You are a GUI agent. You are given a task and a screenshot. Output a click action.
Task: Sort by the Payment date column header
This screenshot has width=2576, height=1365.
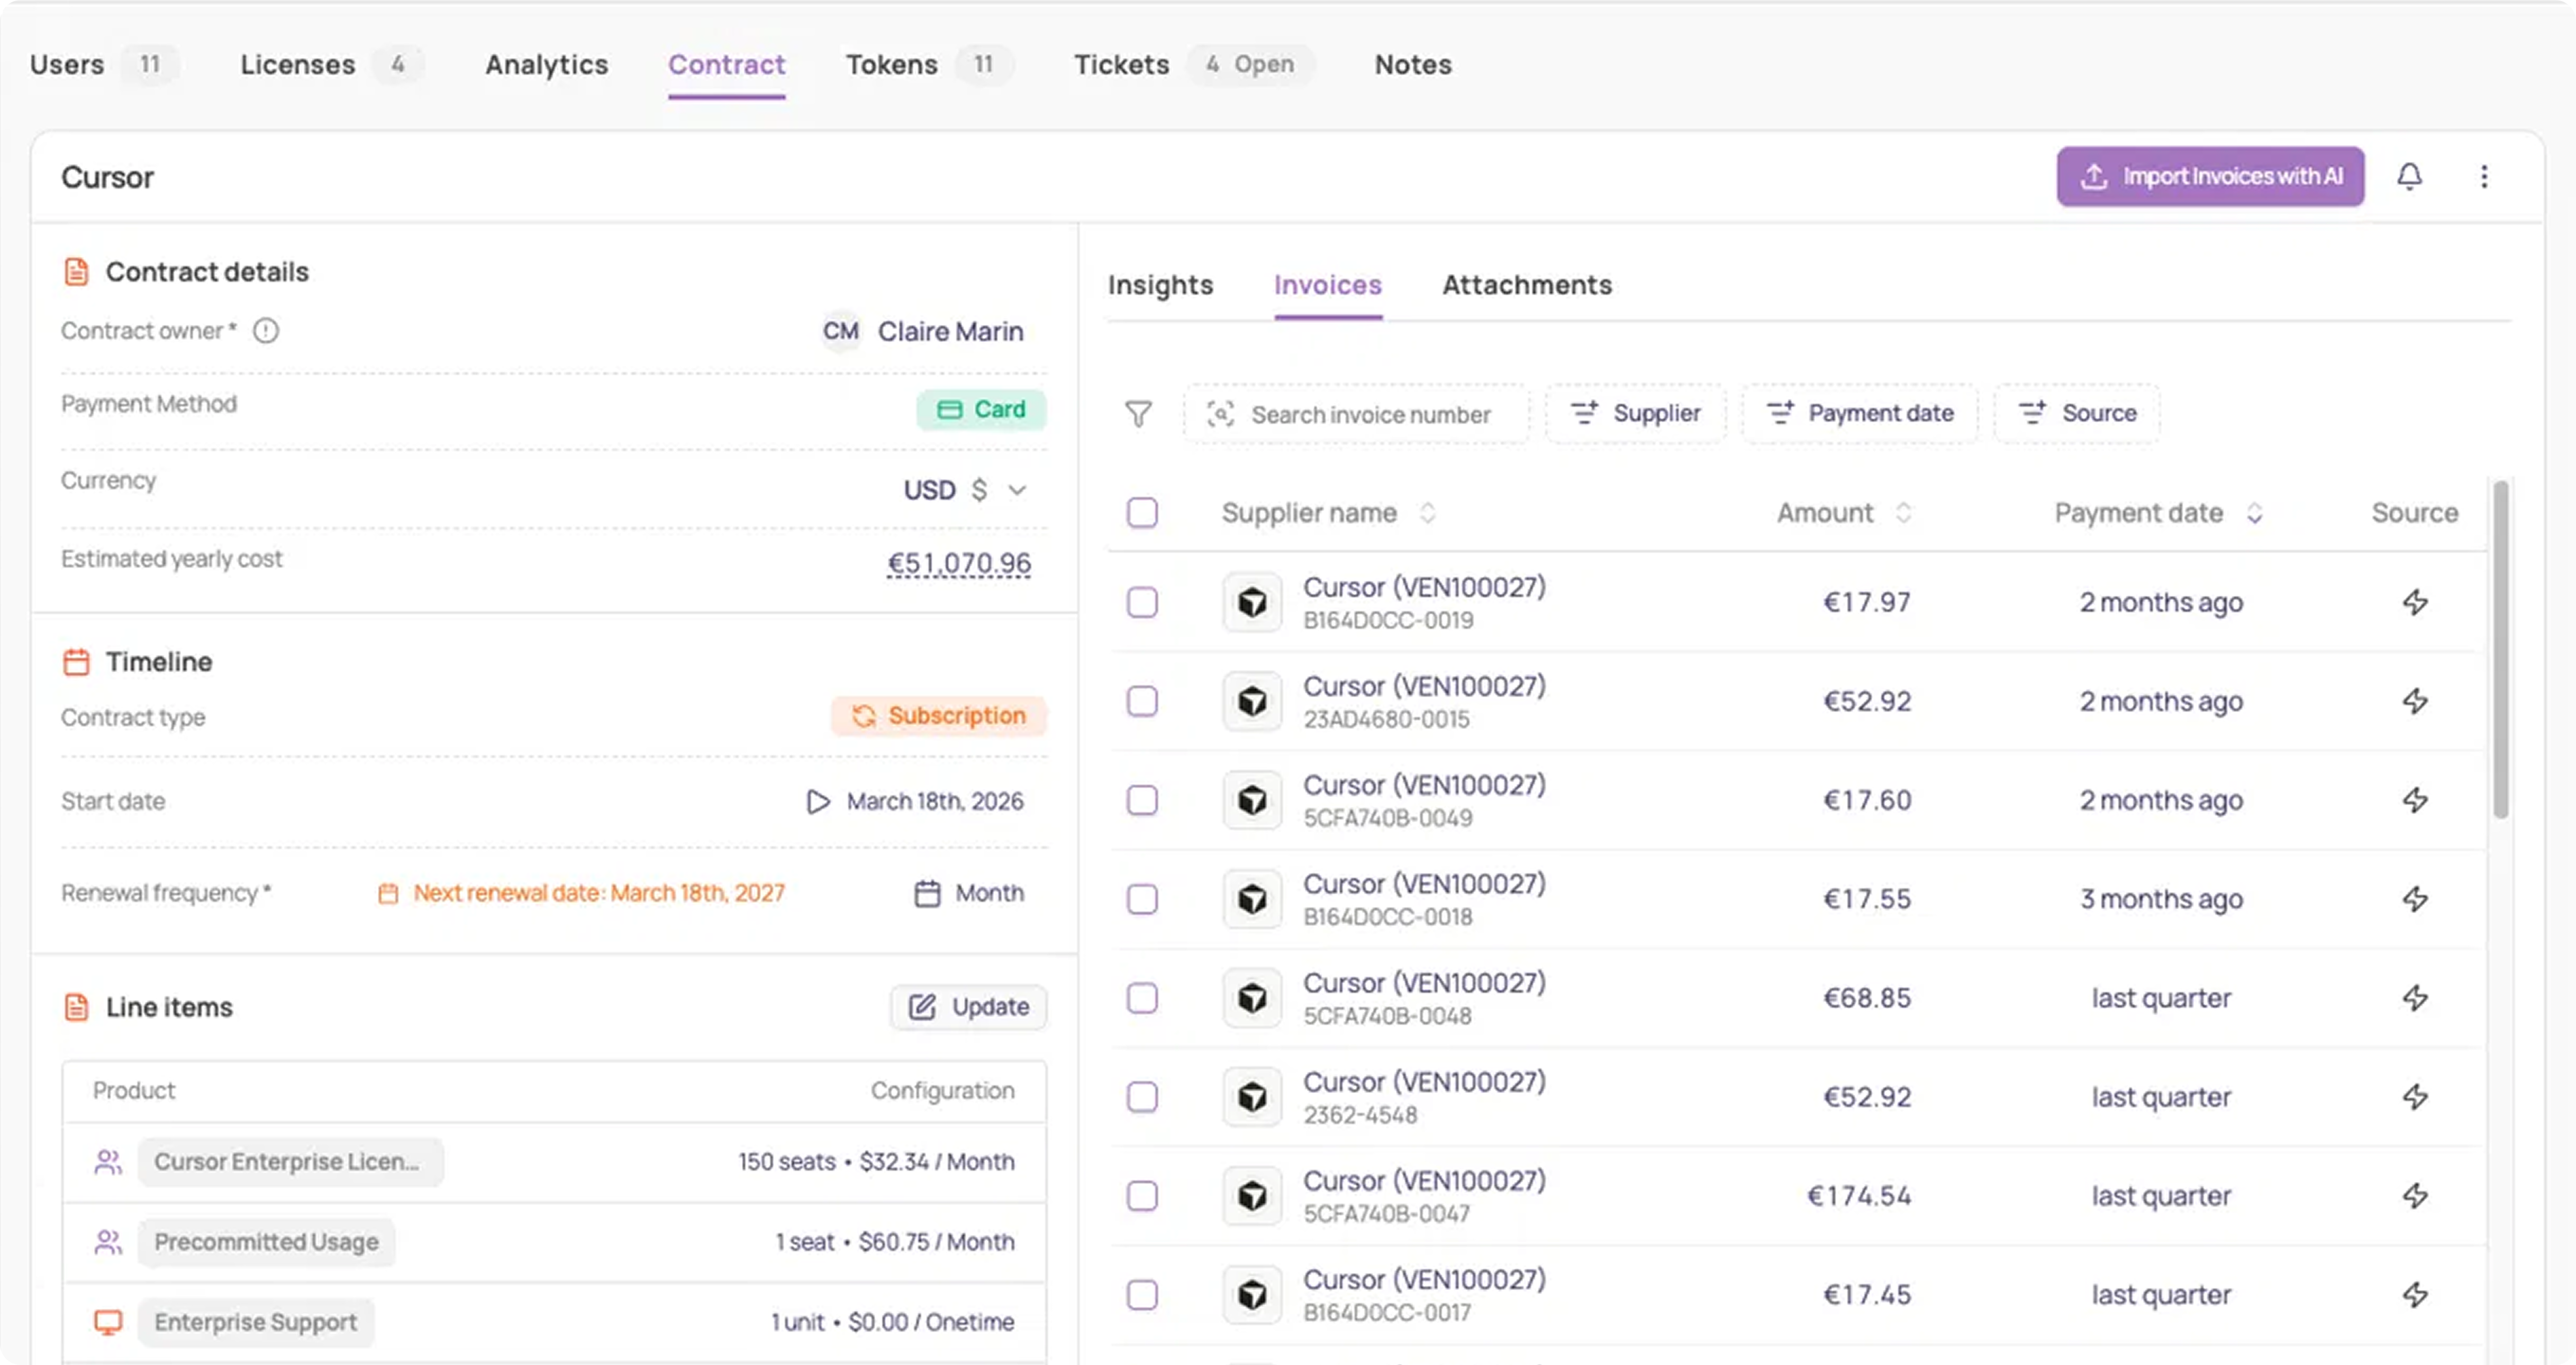coord(2158,513)
